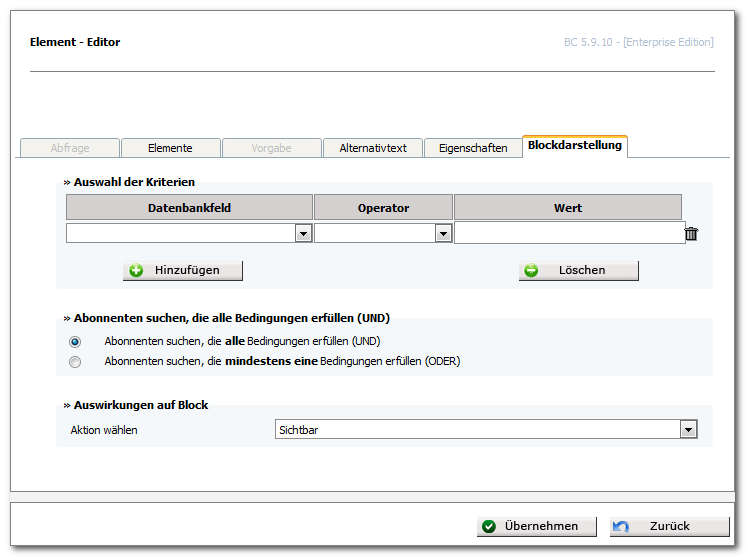Select radio option mindestens eine Bedingungen (ODER)
Screen dimensions: 746x557
point(75,362)
